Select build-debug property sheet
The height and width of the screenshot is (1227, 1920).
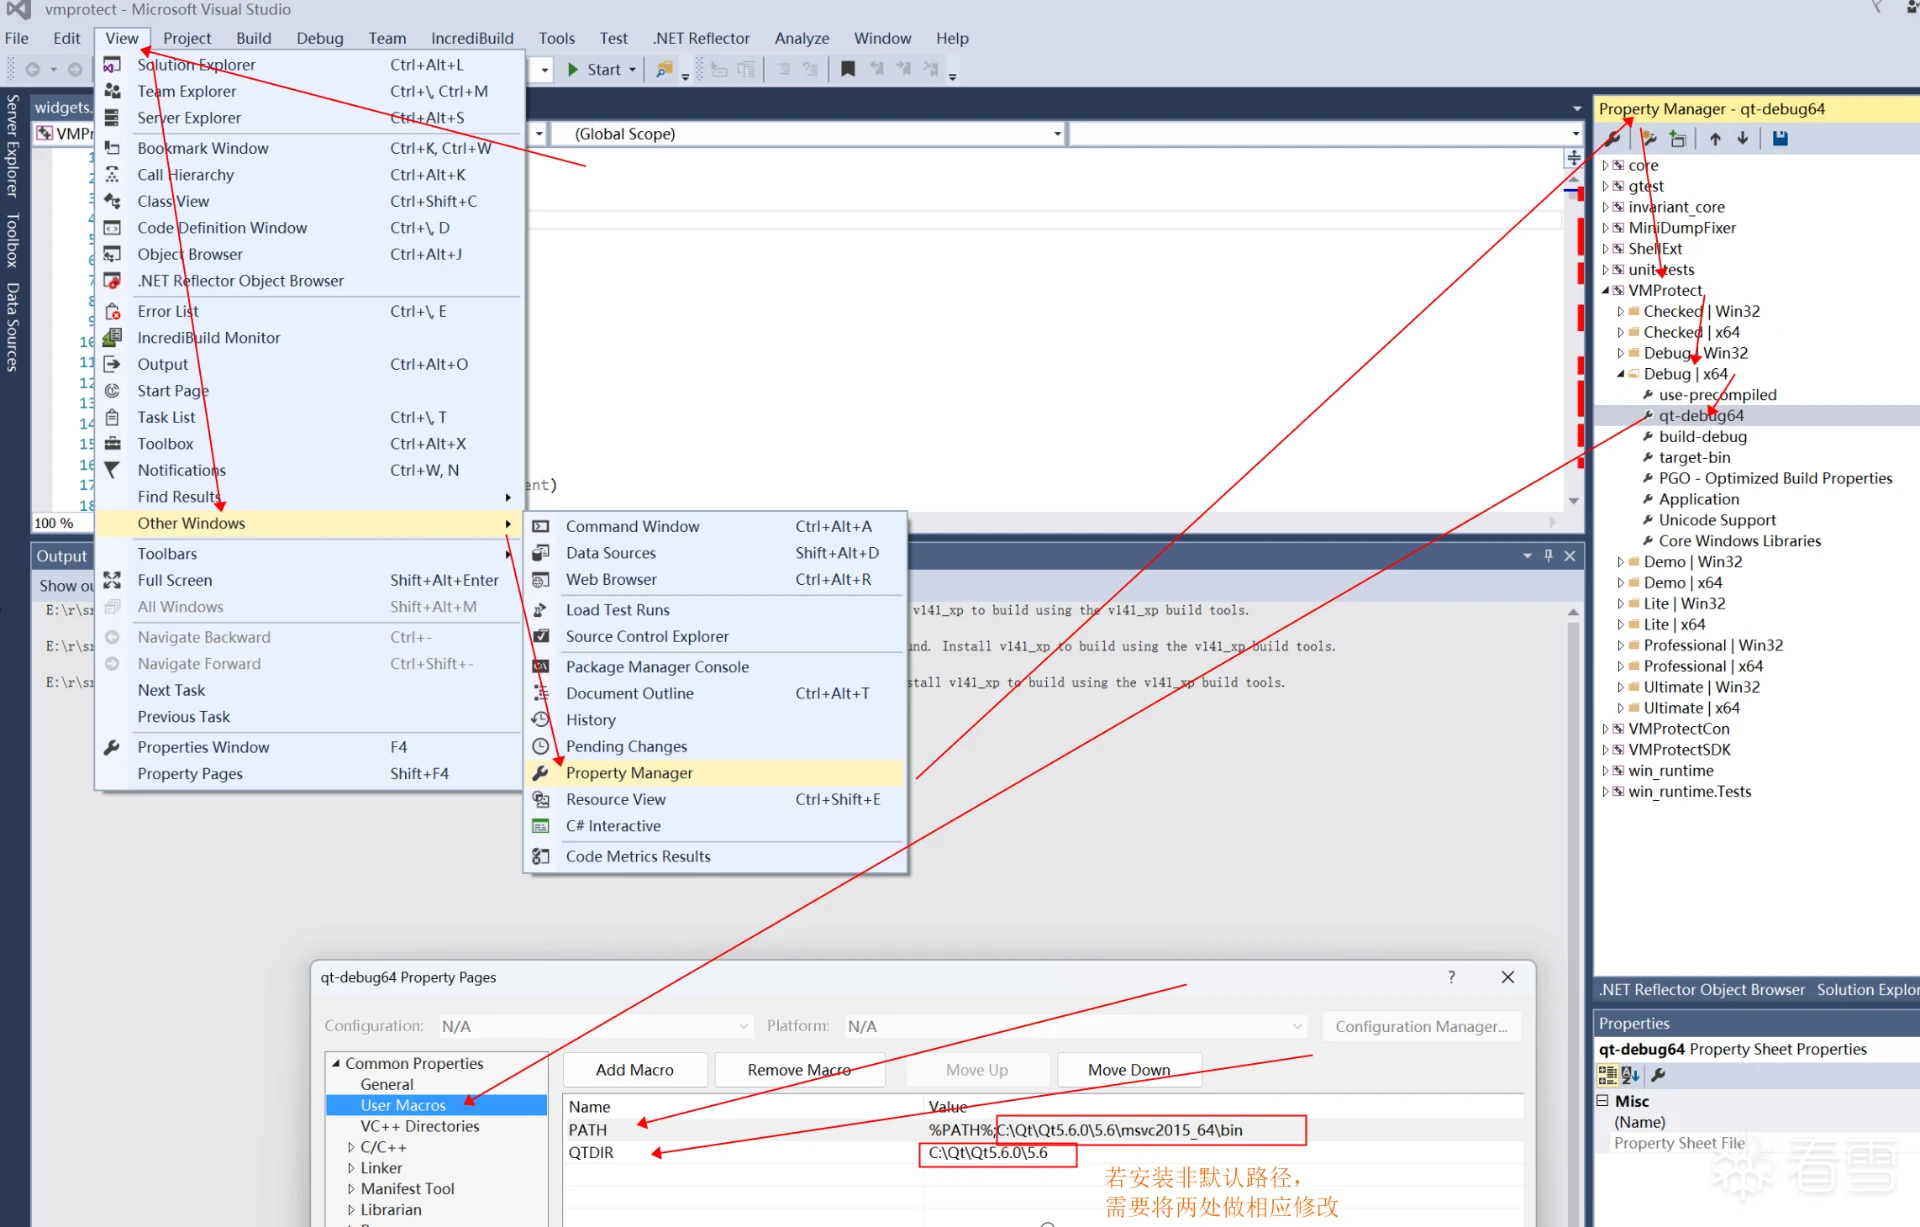click(x=1703, y=437)
